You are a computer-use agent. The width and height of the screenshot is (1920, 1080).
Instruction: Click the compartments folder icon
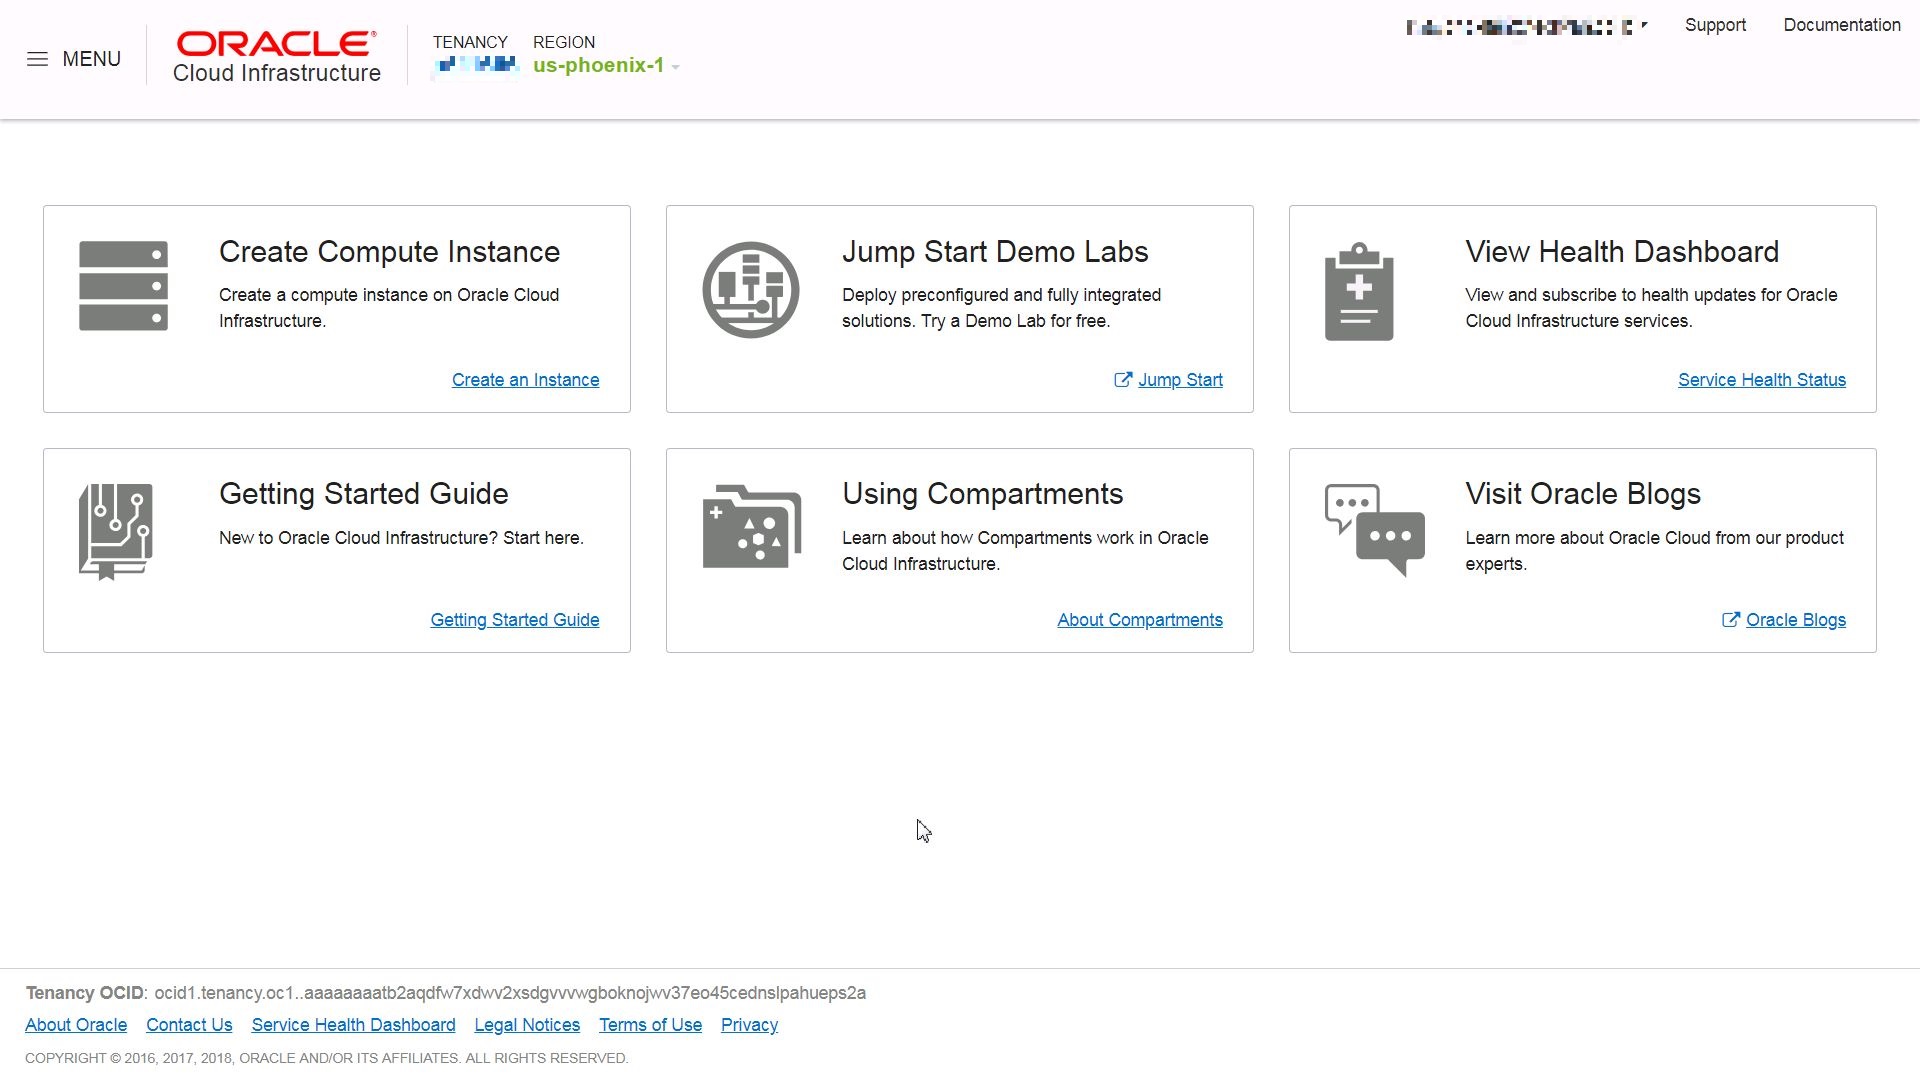[752, 527]
